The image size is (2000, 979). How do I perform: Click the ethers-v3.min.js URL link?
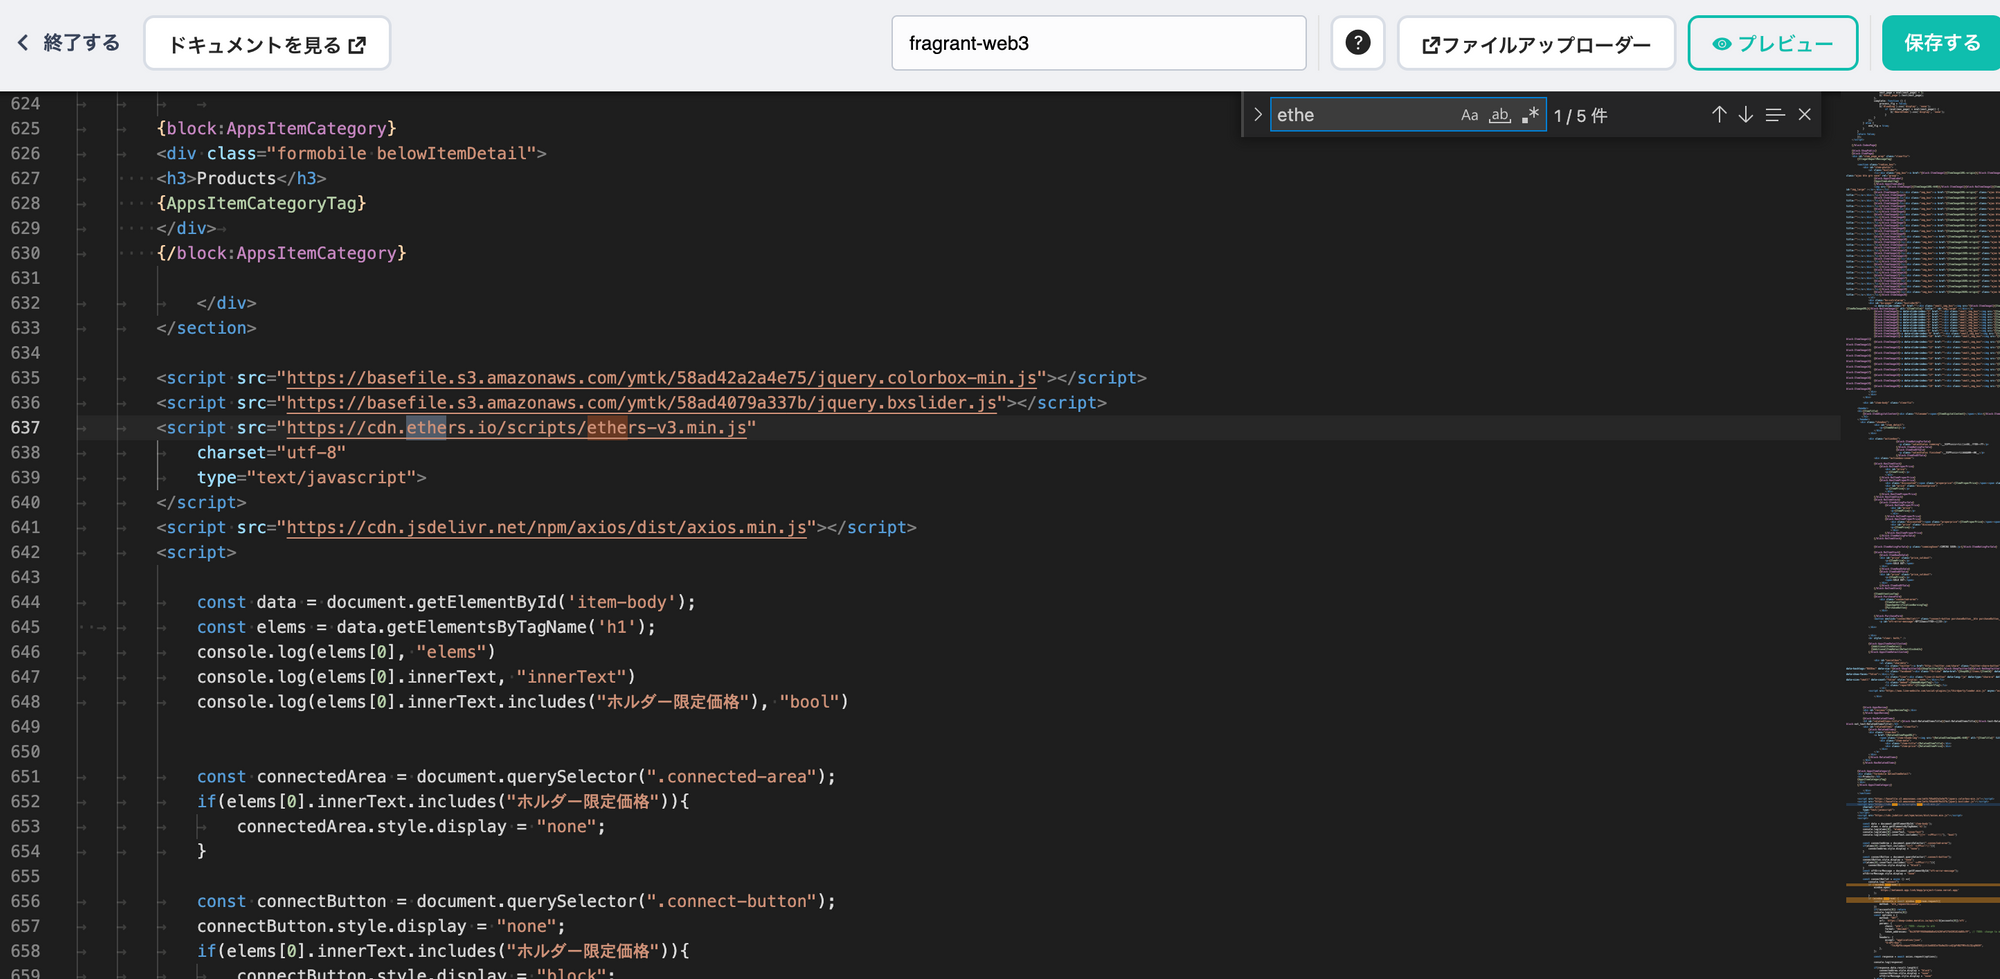tap(516, 428)
